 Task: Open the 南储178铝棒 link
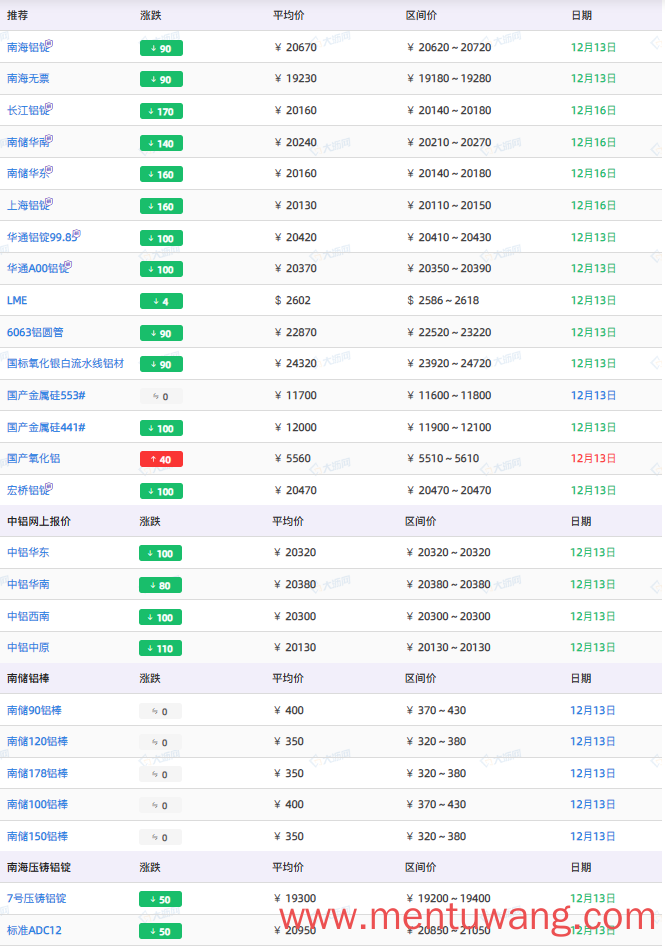(x=37, y=774)
